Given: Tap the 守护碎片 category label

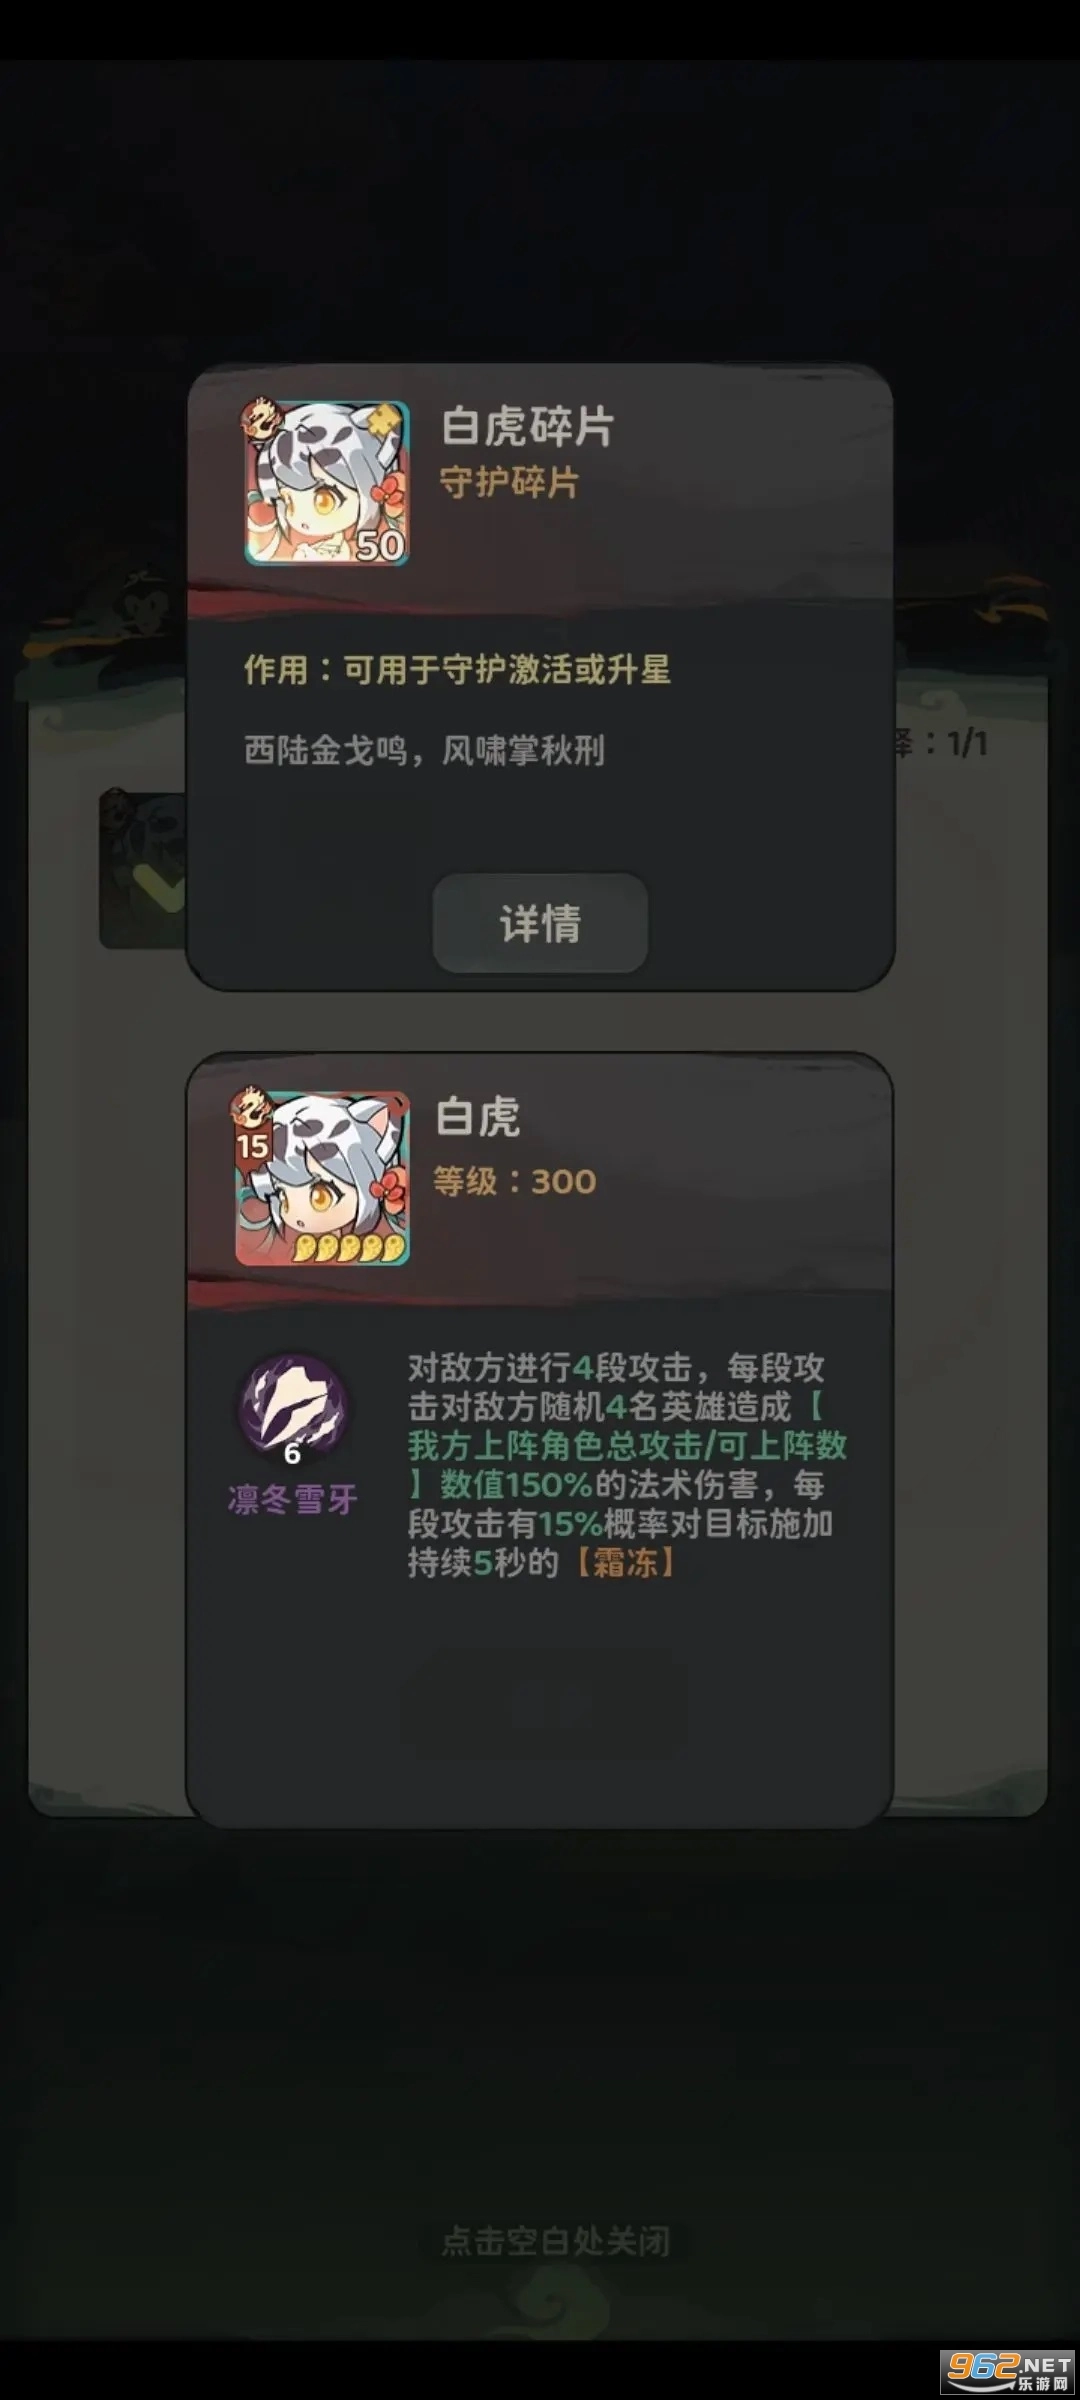Looking at the screenshot, I should [509, 482].
